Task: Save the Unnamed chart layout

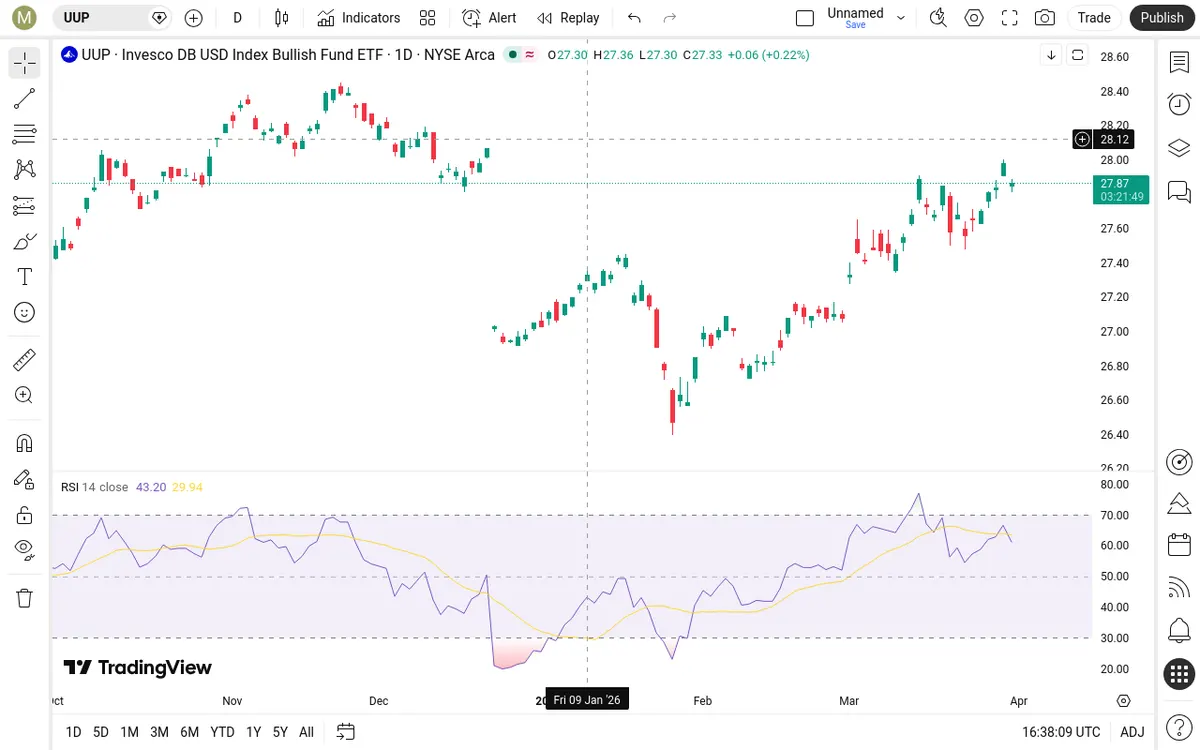Action: tap(856, 25)
